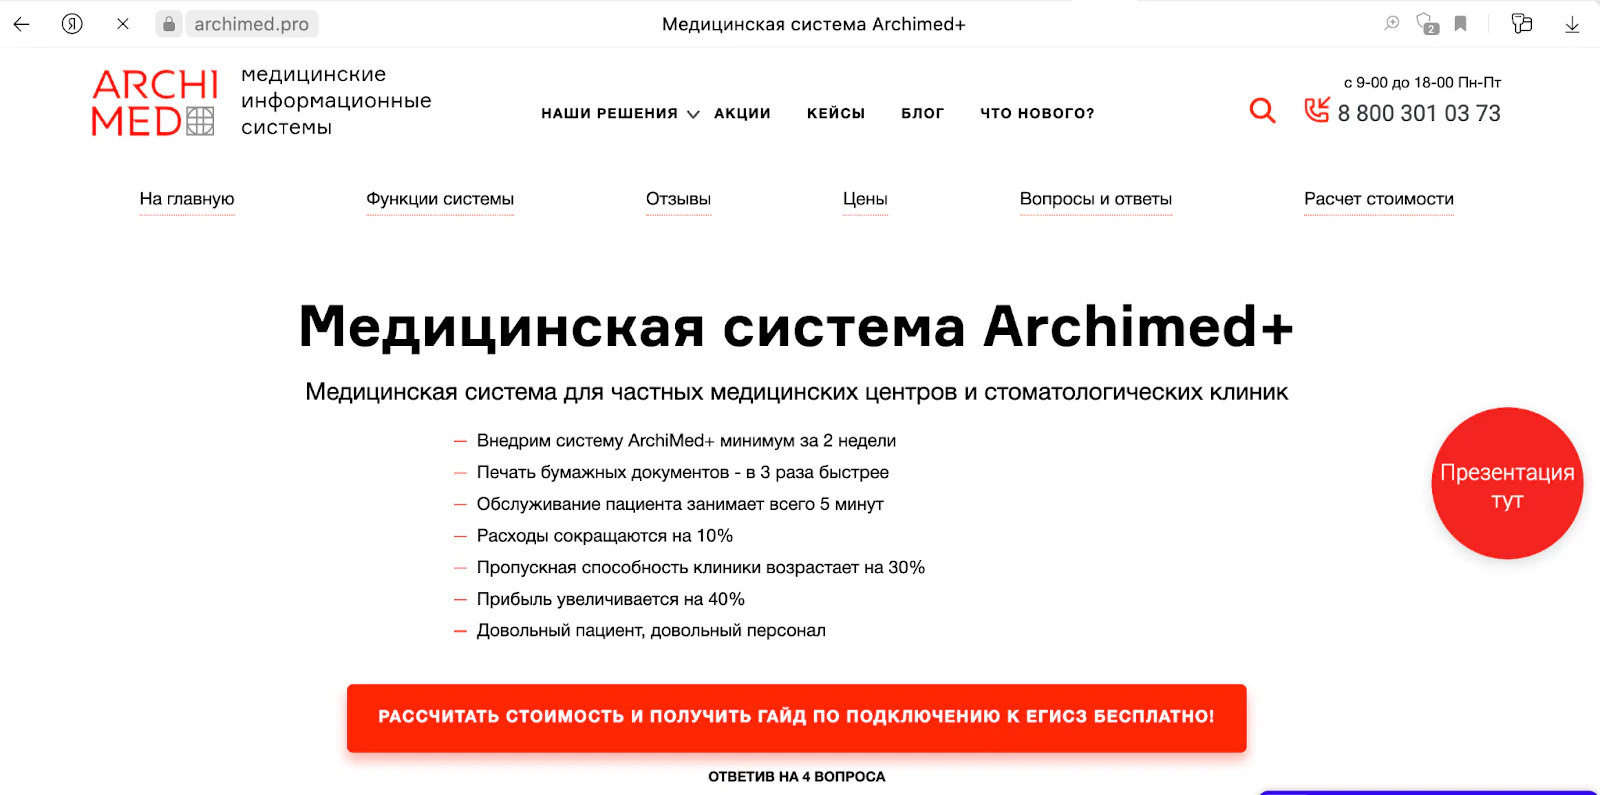
Task: Open the Отзывы anchor link
Action: pyautogui.click(x=678, y=199)
